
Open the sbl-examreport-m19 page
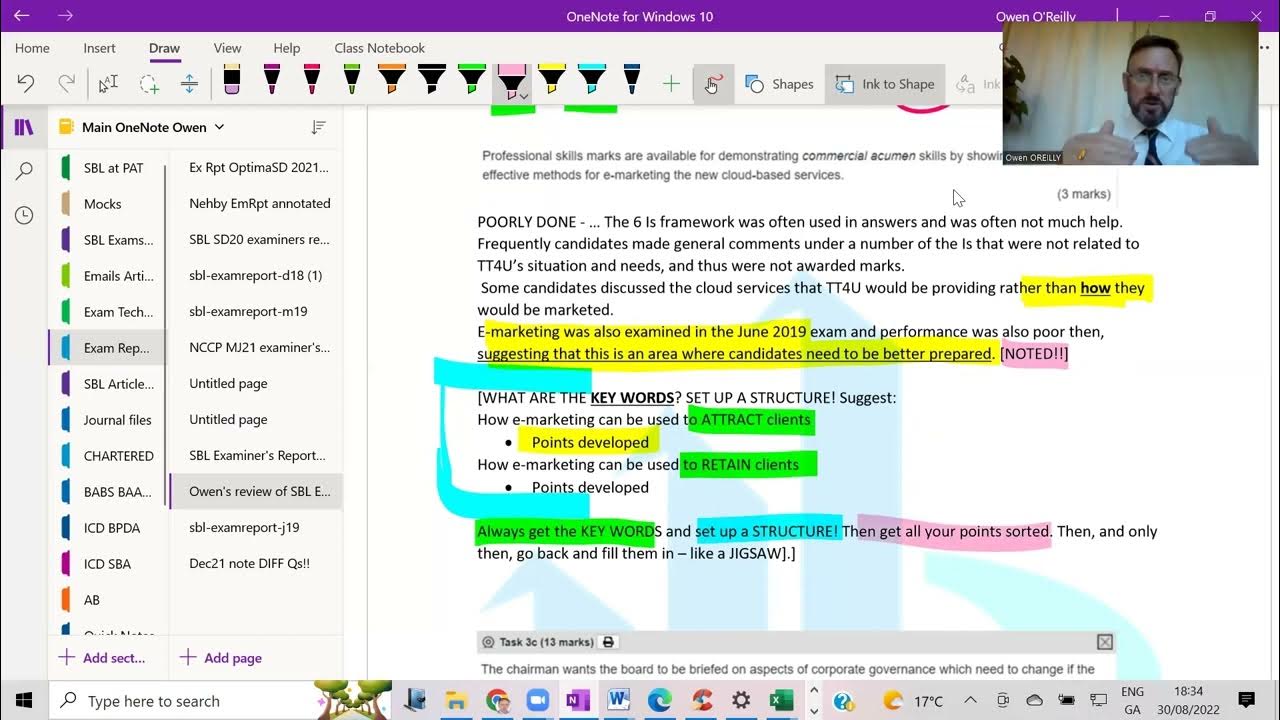256,312
